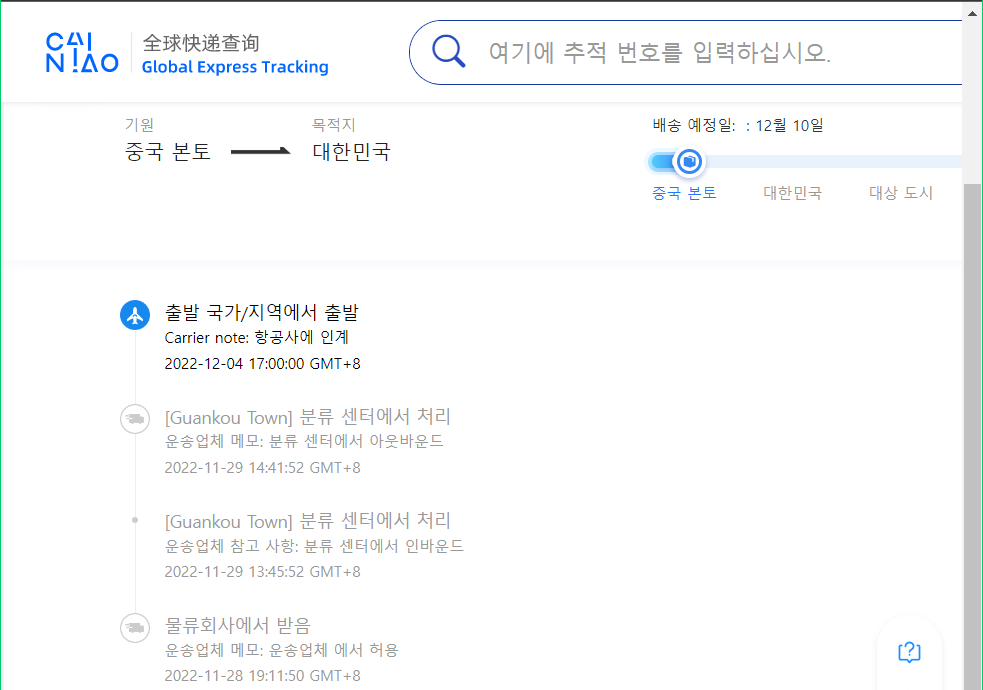This screenshot has height=690, width=983.
Task: Open the help question mark icon
Action: pos(909,652)
